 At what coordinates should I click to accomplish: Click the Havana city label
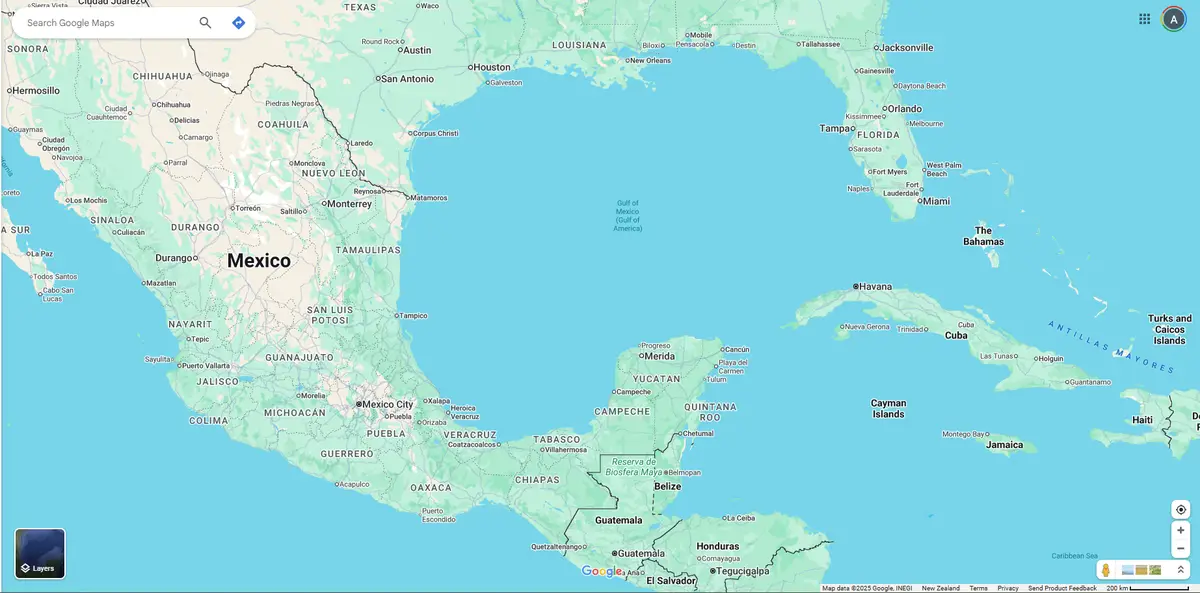876,287
